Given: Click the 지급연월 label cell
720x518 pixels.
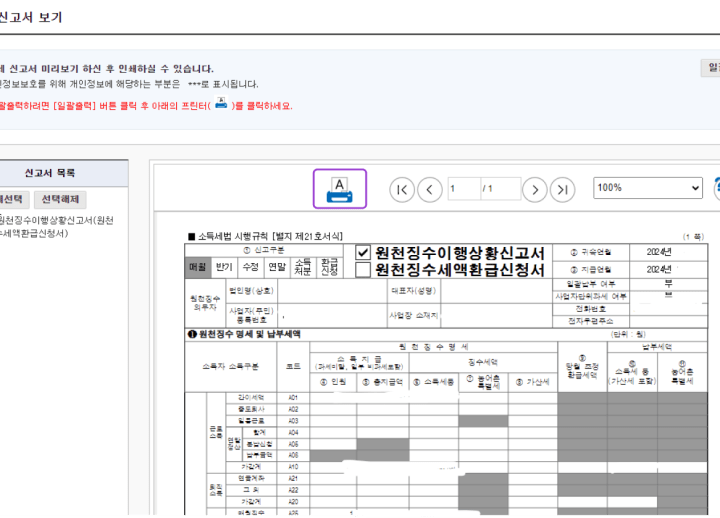Looking at the screenshot, I should 591,270.
